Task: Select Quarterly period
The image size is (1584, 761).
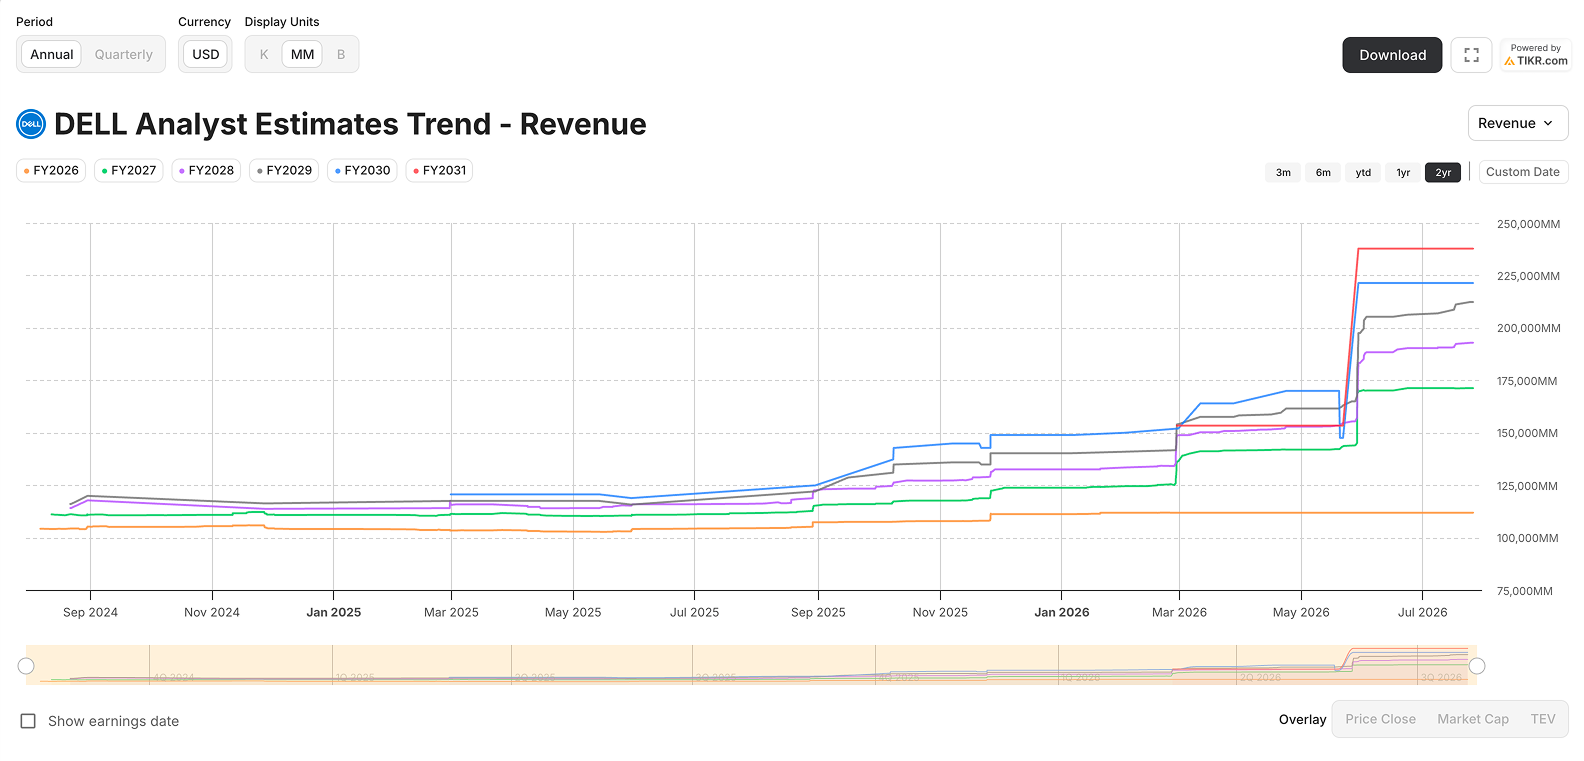Action: click(124, 54)
